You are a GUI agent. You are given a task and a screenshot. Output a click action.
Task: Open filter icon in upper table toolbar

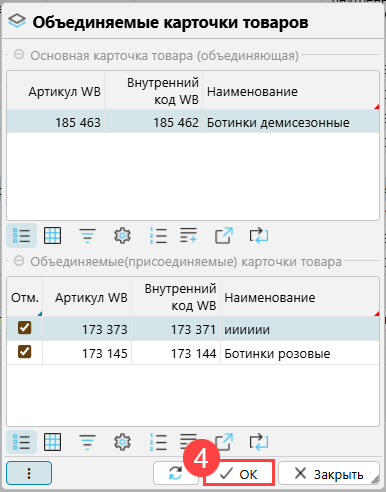point(87,236)
